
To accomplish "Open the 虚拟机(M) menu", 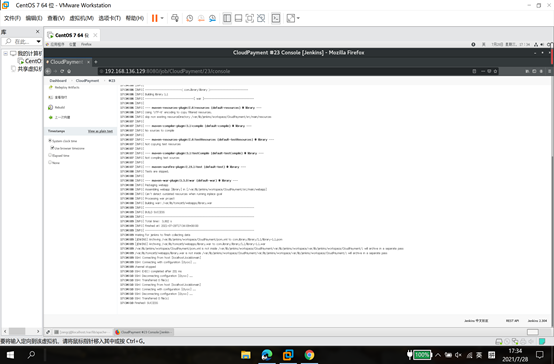I will (82, 18).
